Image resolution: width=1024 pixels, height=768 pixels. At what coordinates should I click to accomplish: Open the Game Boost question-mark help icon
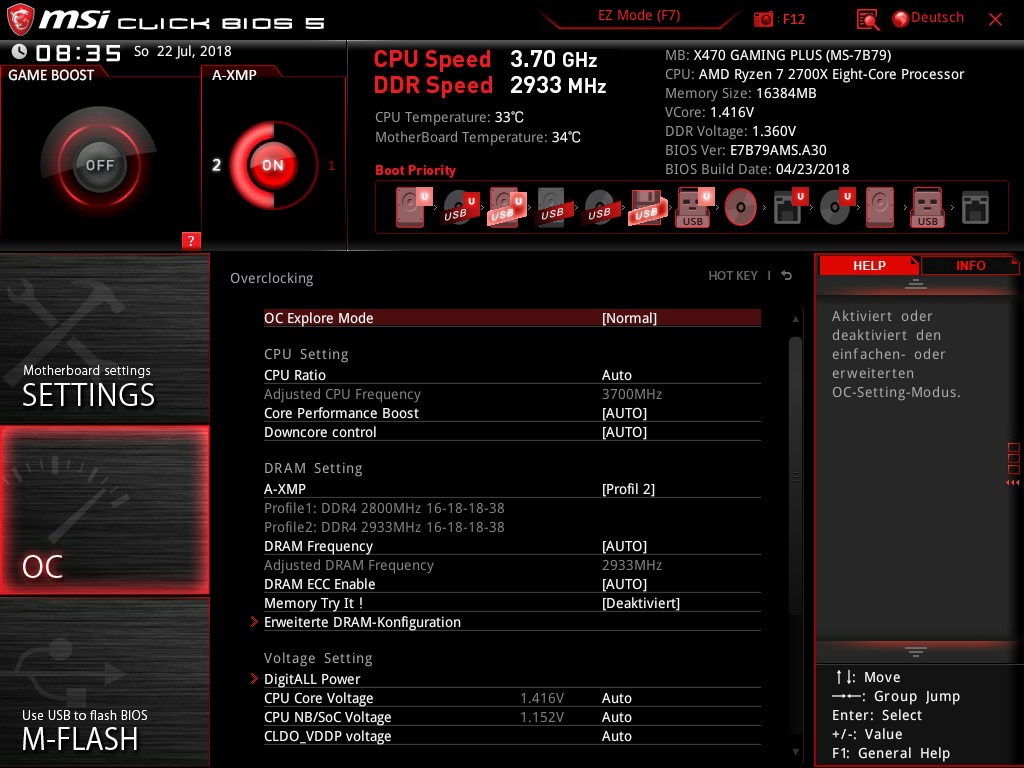pyautogui.click(x=191, y=240)
